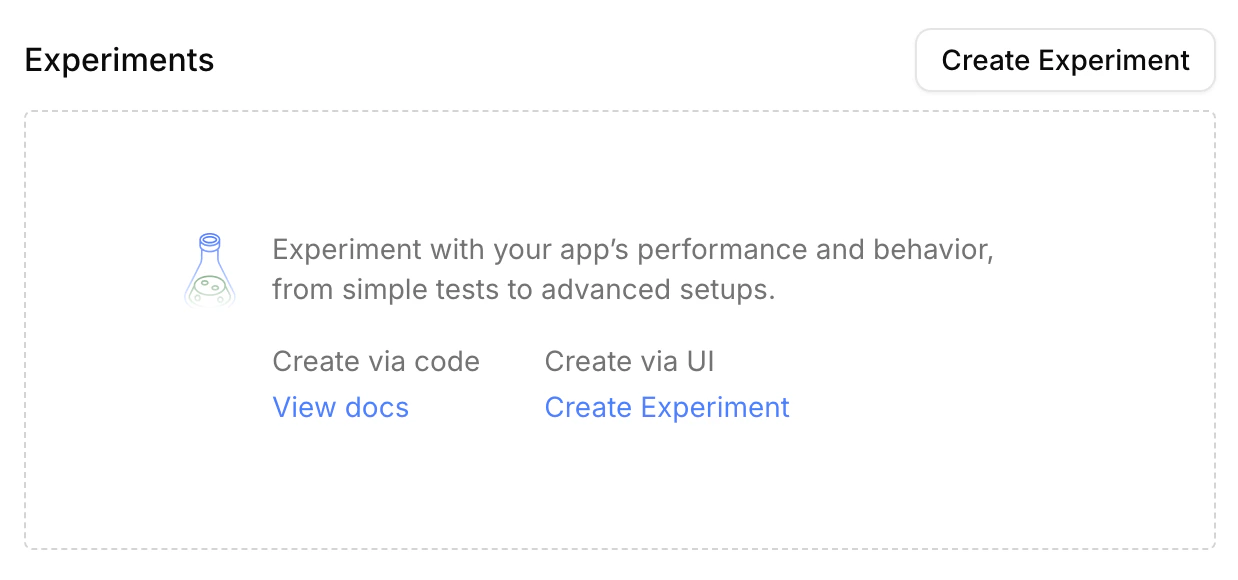The image size is (1238, 580).
Task: Click the Create via code label
Action: (x=376, y=361)
